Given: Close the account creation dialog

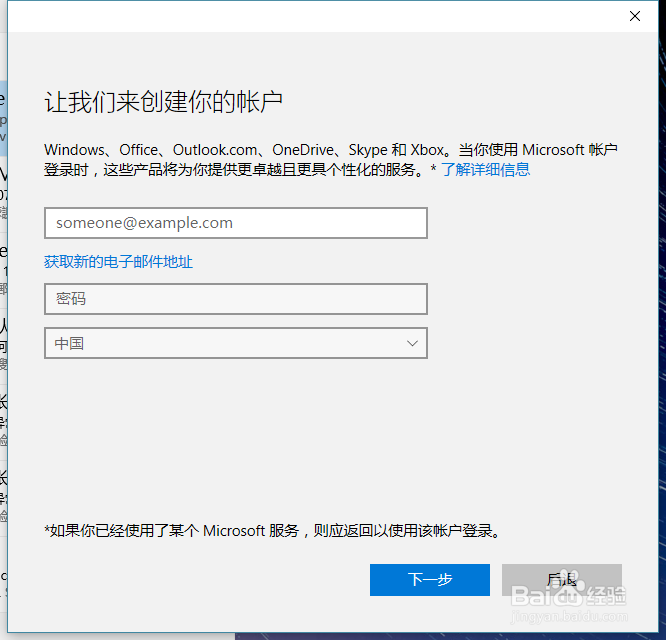Looking at the screenshot, I should point(635,16).
